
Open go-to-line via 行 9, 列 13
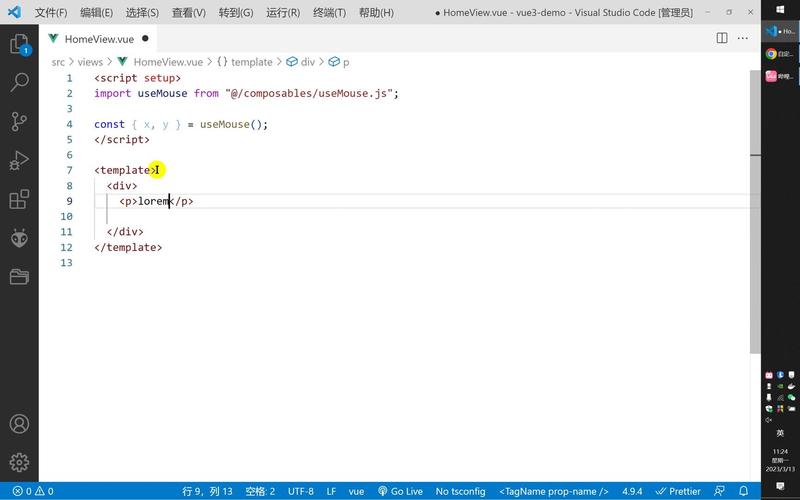pos(207,491)
